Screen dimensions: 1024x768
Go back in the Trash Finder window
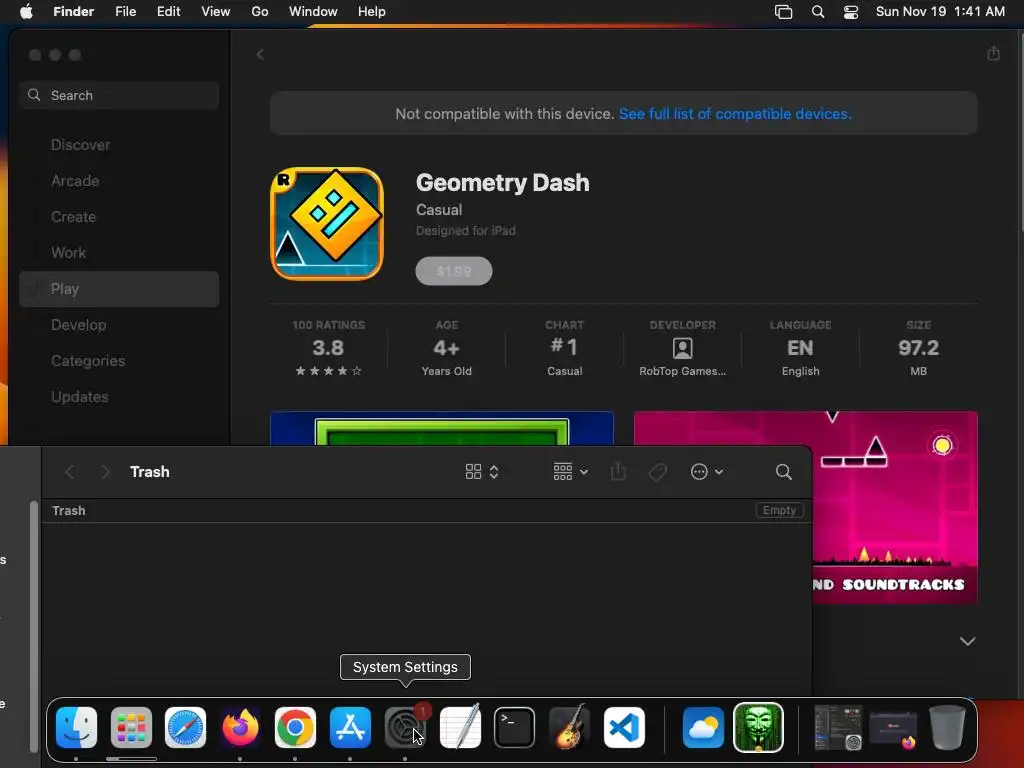coord(70,472)
